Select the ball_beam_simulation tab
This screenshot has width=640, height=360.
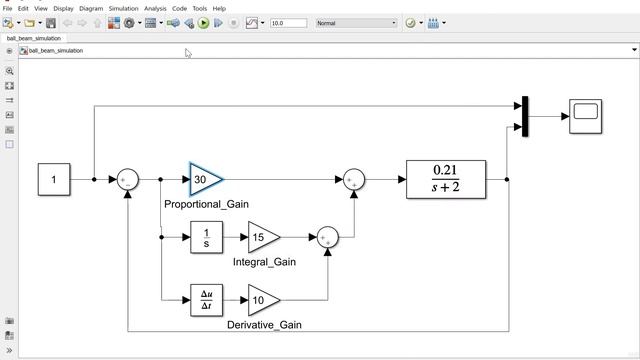click(x=34, y=38)
